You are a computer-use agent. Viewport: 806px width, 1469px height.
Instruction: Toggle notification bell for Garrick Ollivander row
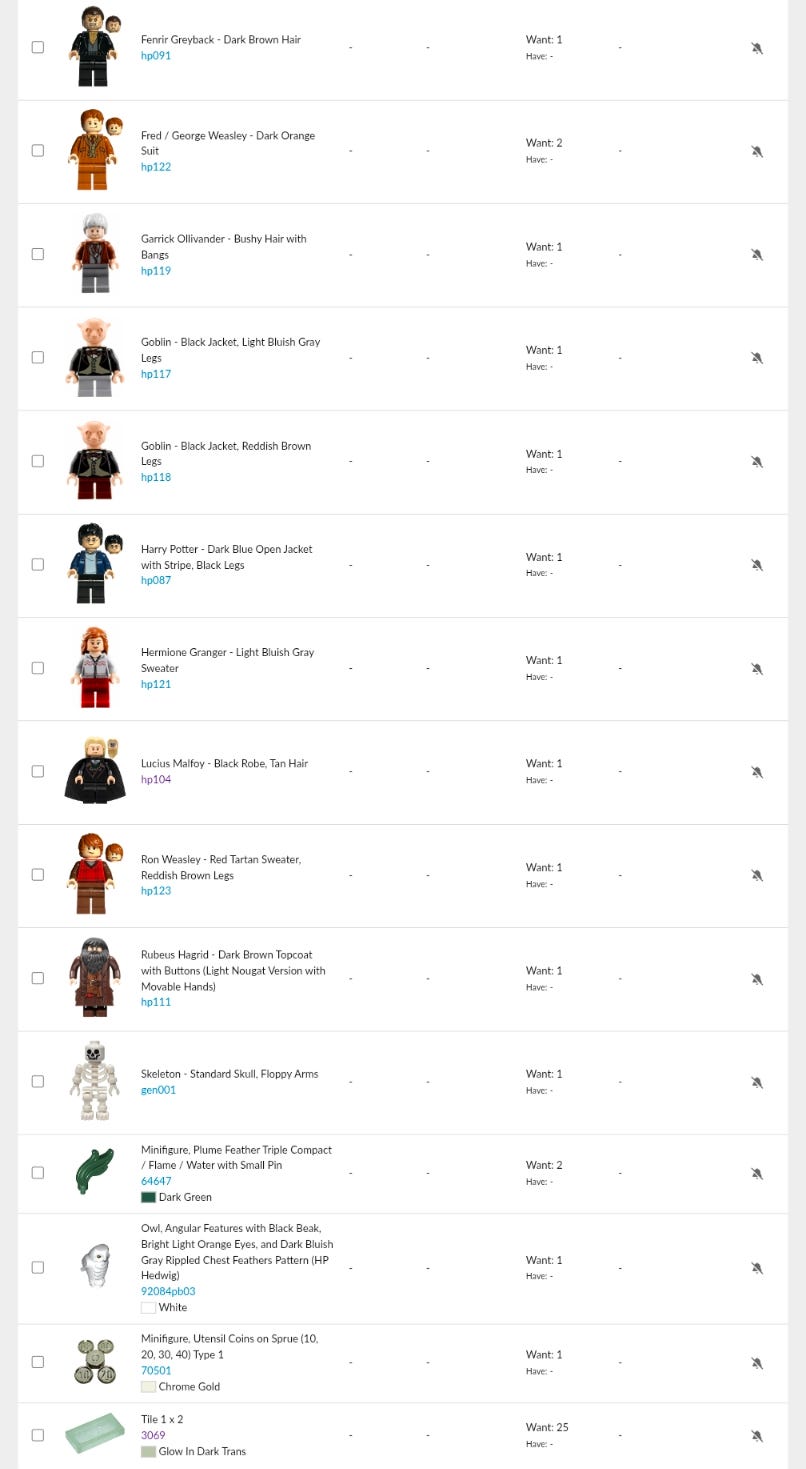(757, 255)
